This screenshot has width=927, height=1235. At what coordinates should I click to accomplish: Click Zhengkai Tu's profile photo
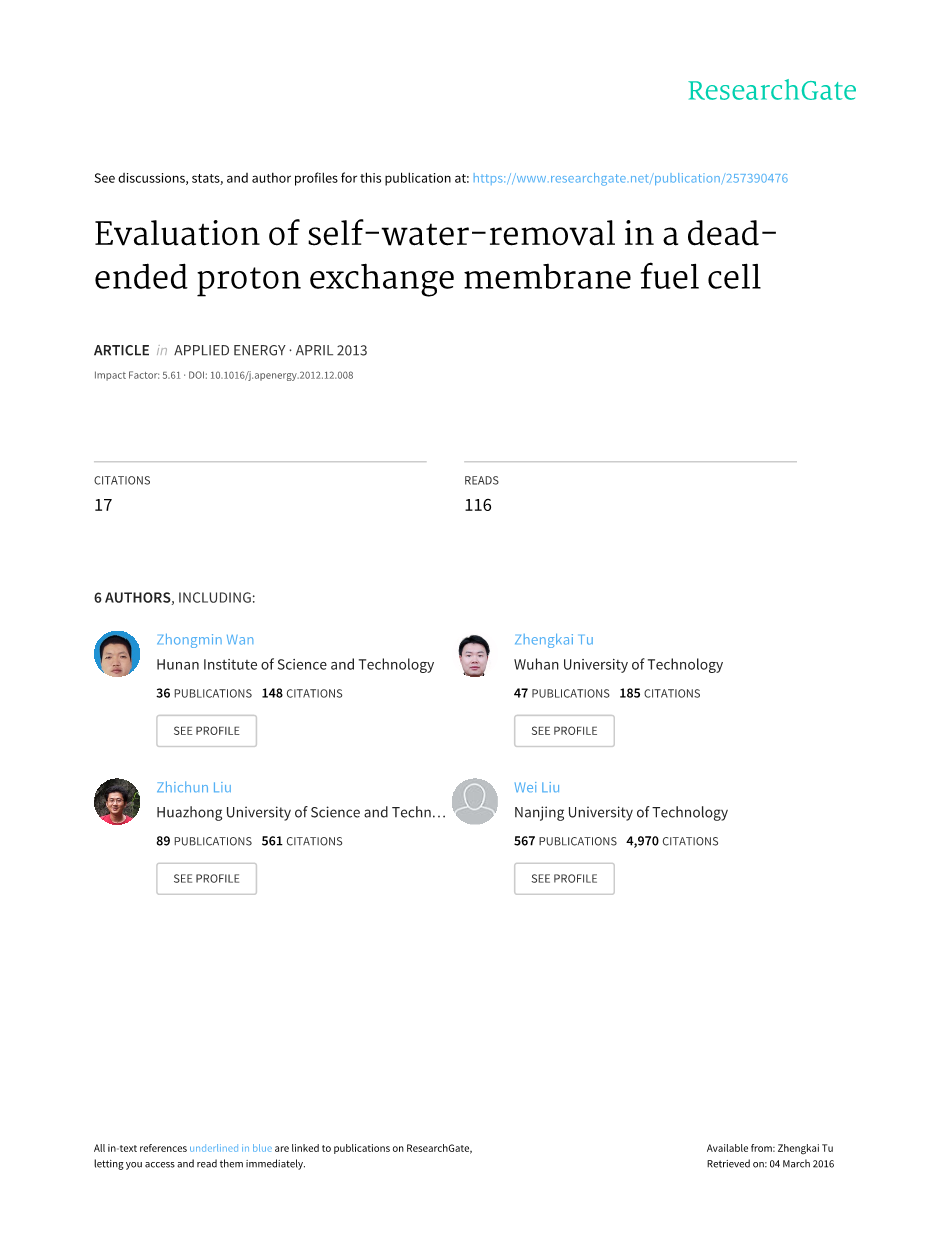click(474, 655)
